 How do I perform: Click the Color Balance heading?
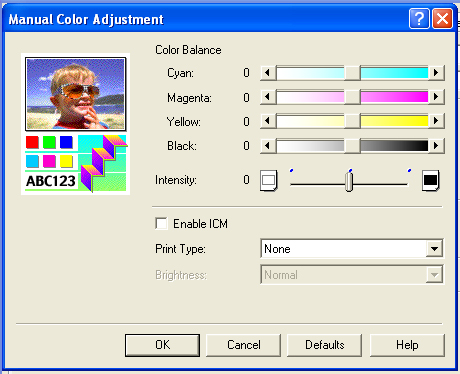point(188,50)
